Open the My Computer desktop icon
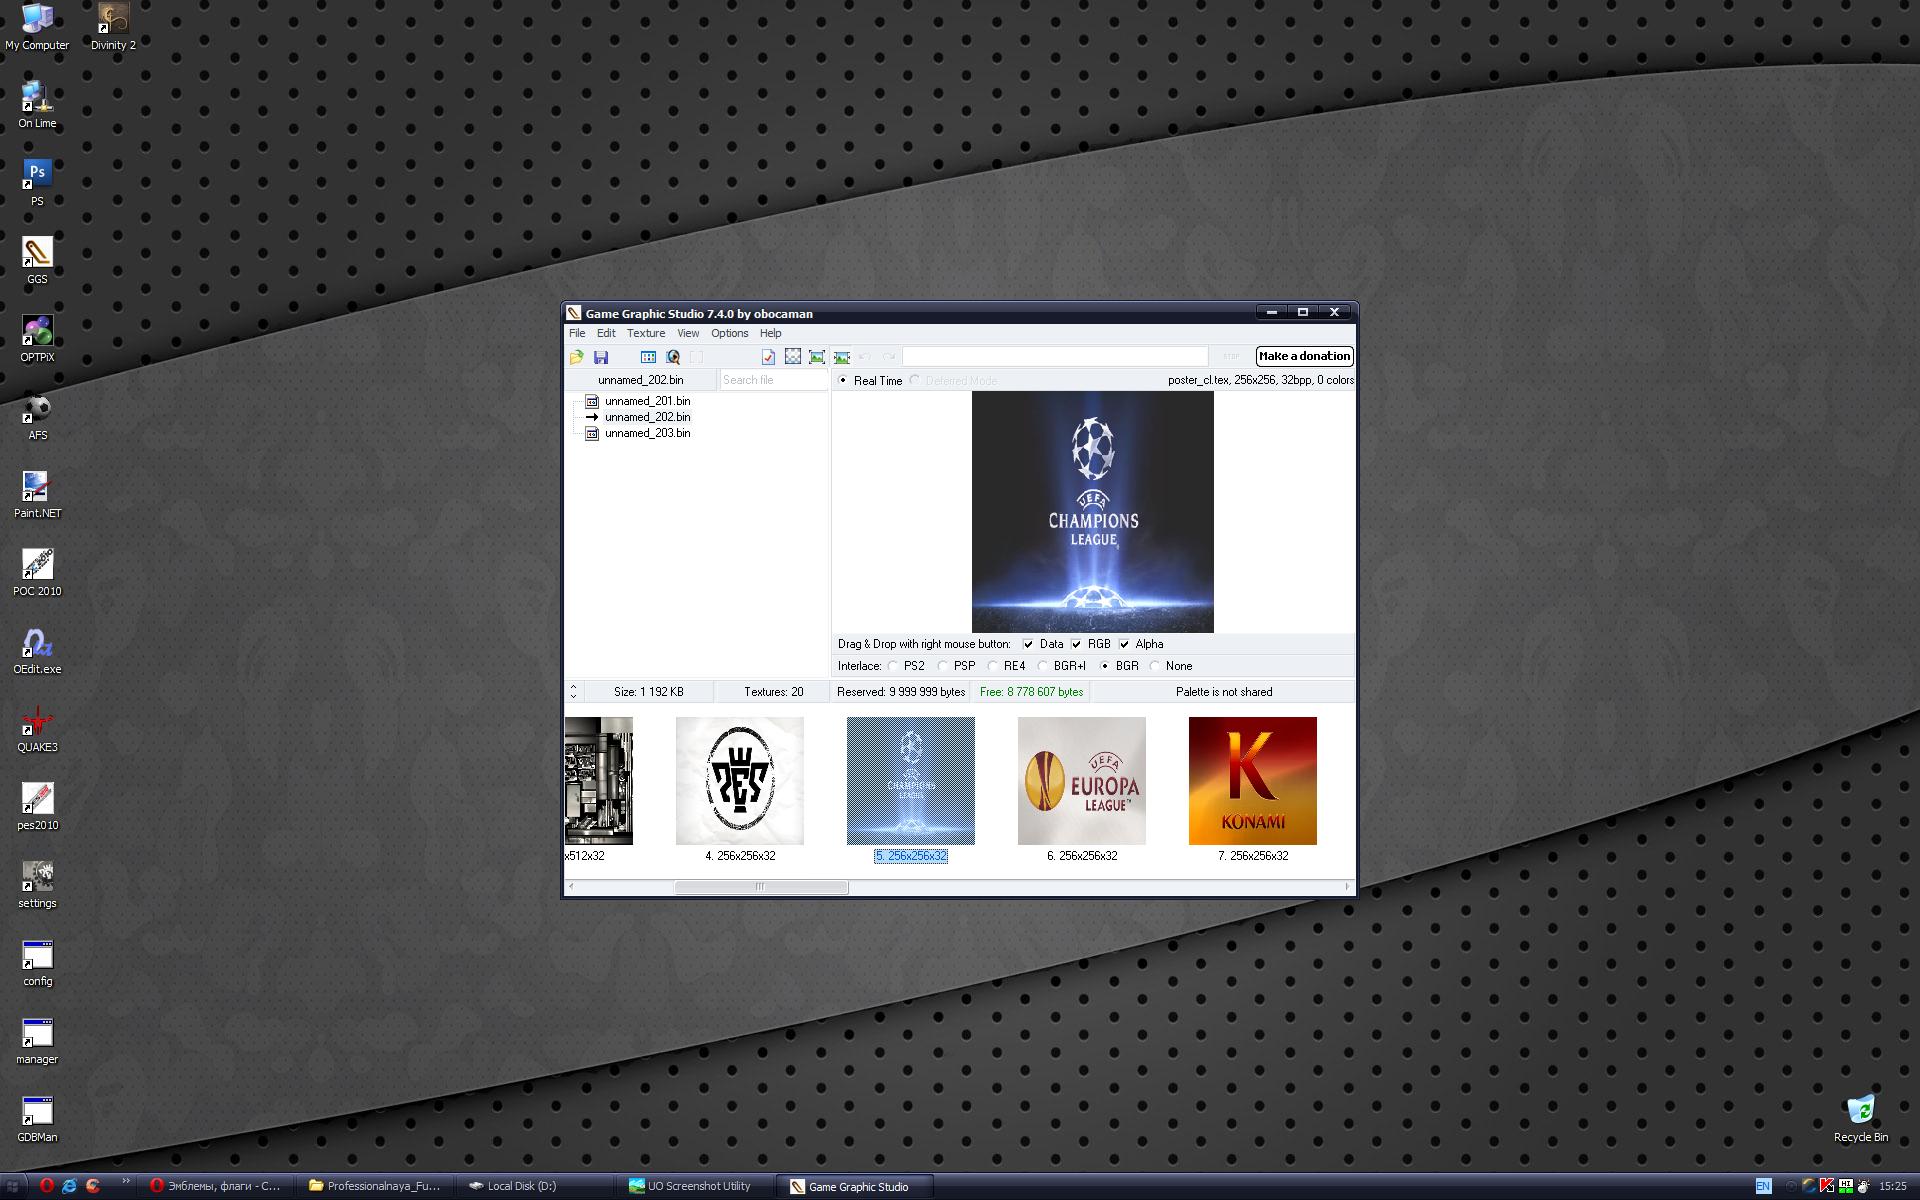1920x1200 pixels. (x=37, y=26)
